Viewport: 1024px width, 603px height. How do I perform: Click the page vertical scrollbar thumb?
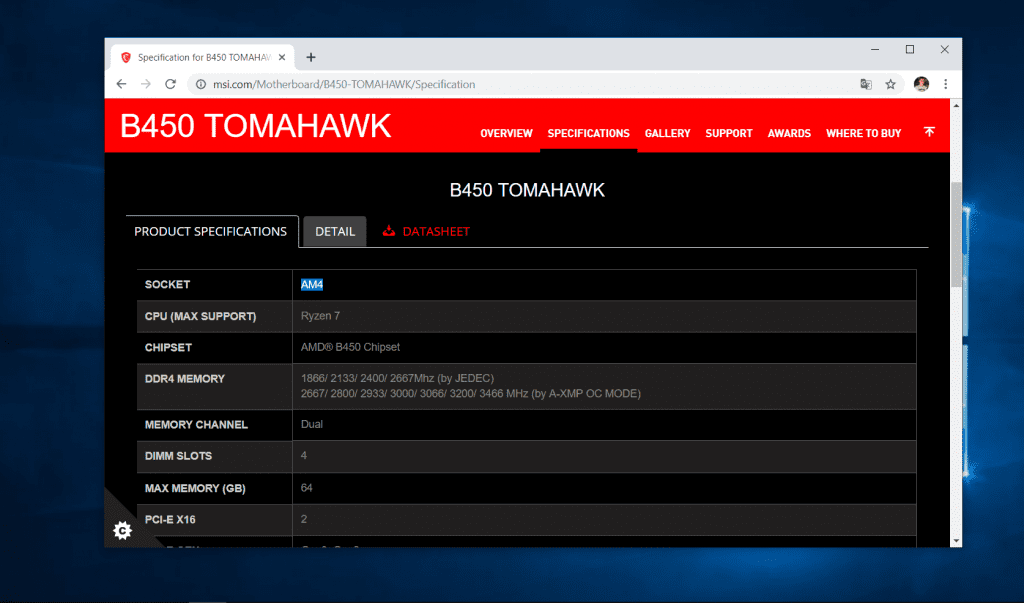956,235
